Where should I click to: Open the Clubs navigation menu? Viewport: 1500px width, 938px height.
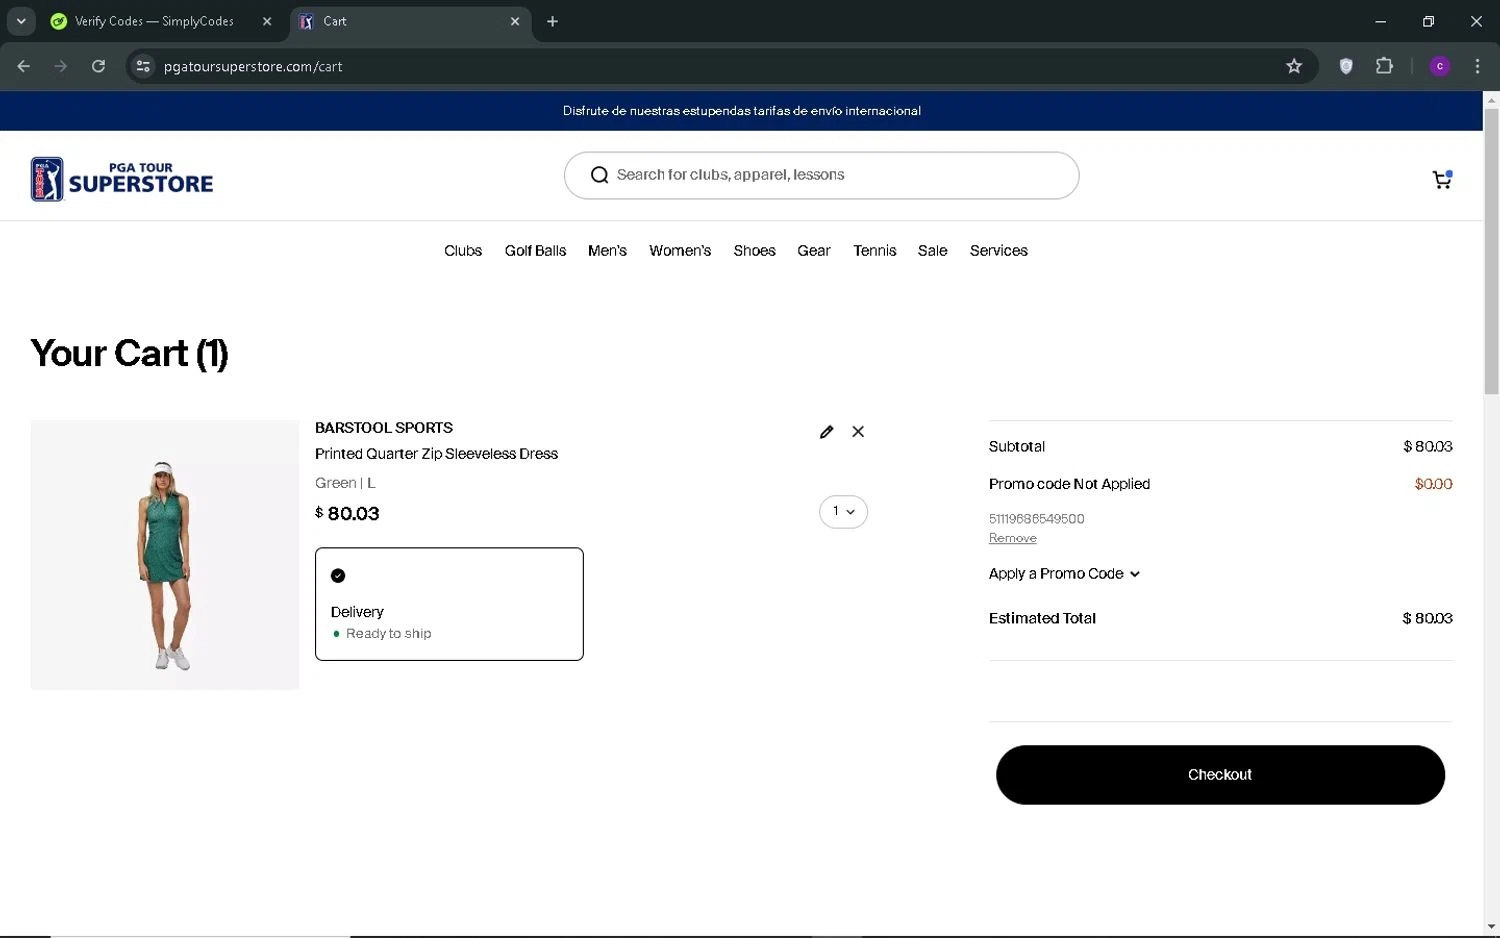(x=463, y=251)
